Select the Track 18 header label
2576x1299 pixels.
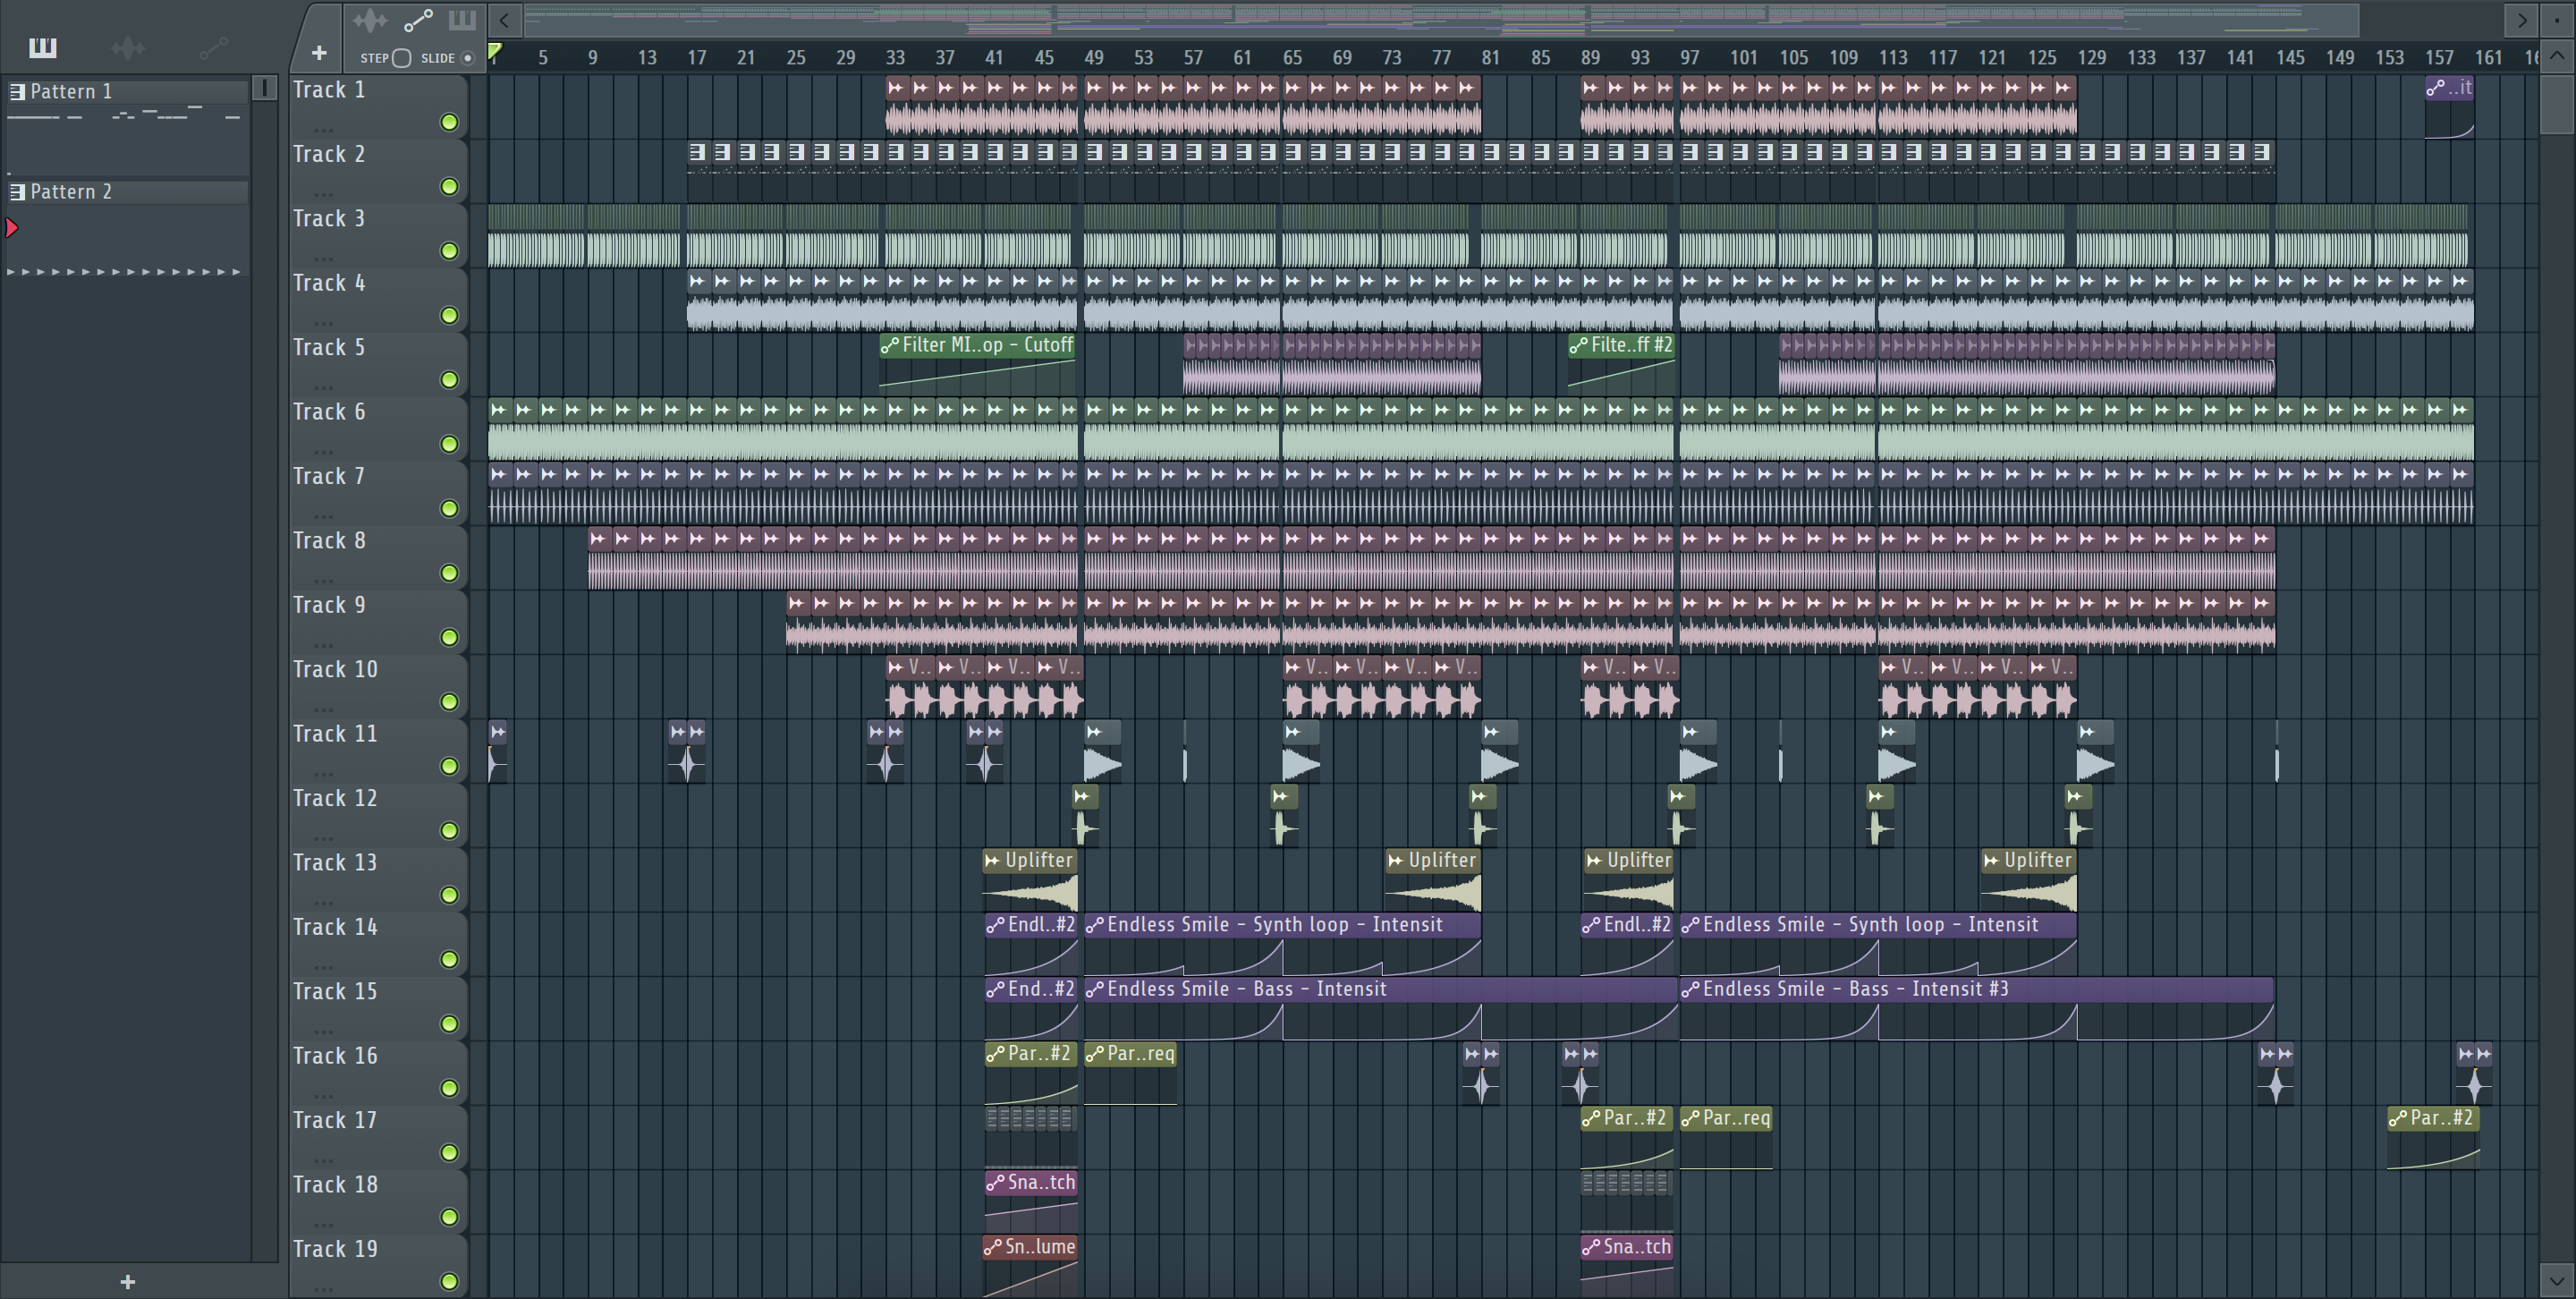point(335,1185)
